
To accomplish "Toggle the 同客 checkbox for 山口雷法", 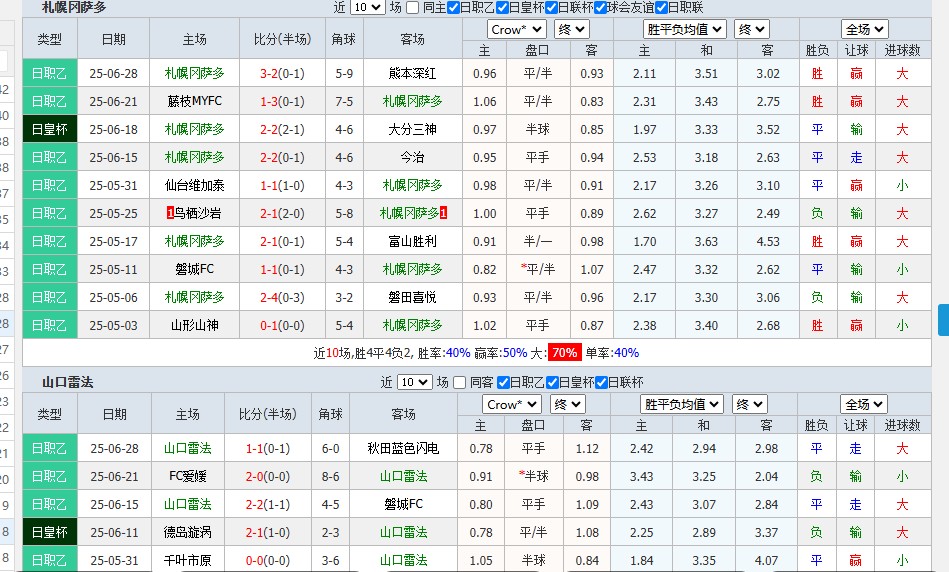I will tap(460, 382).
